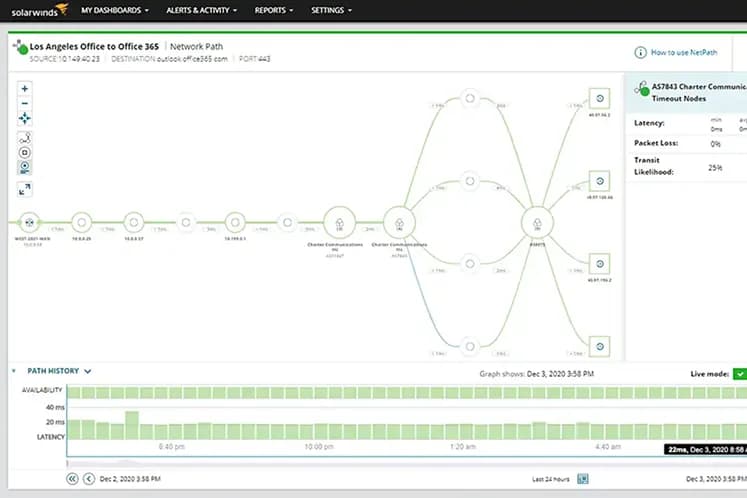Select the circled square map tool icon

click(25, 152)
